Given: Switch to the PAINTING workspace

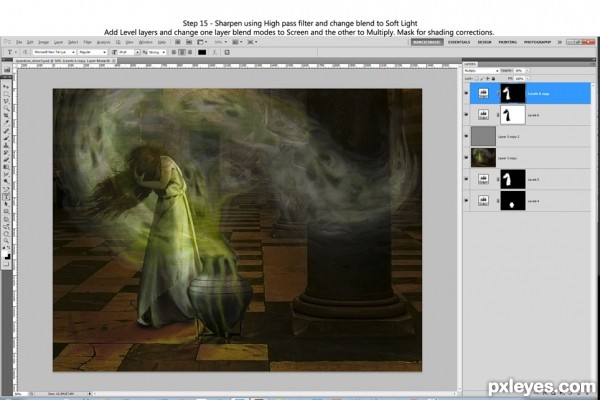Looking at the screenshot, I should point(508,42).
